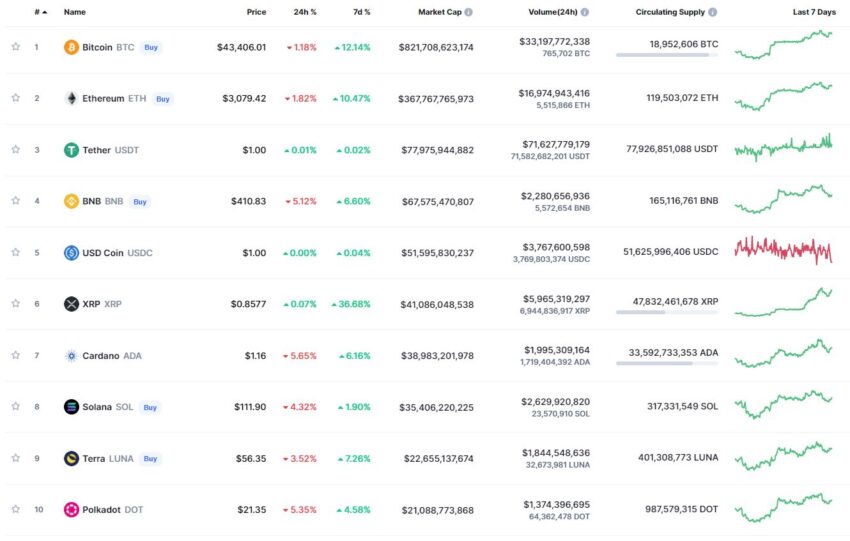Sort by Market Cap column header
The image size is (850, 541).
click(440, 12)
